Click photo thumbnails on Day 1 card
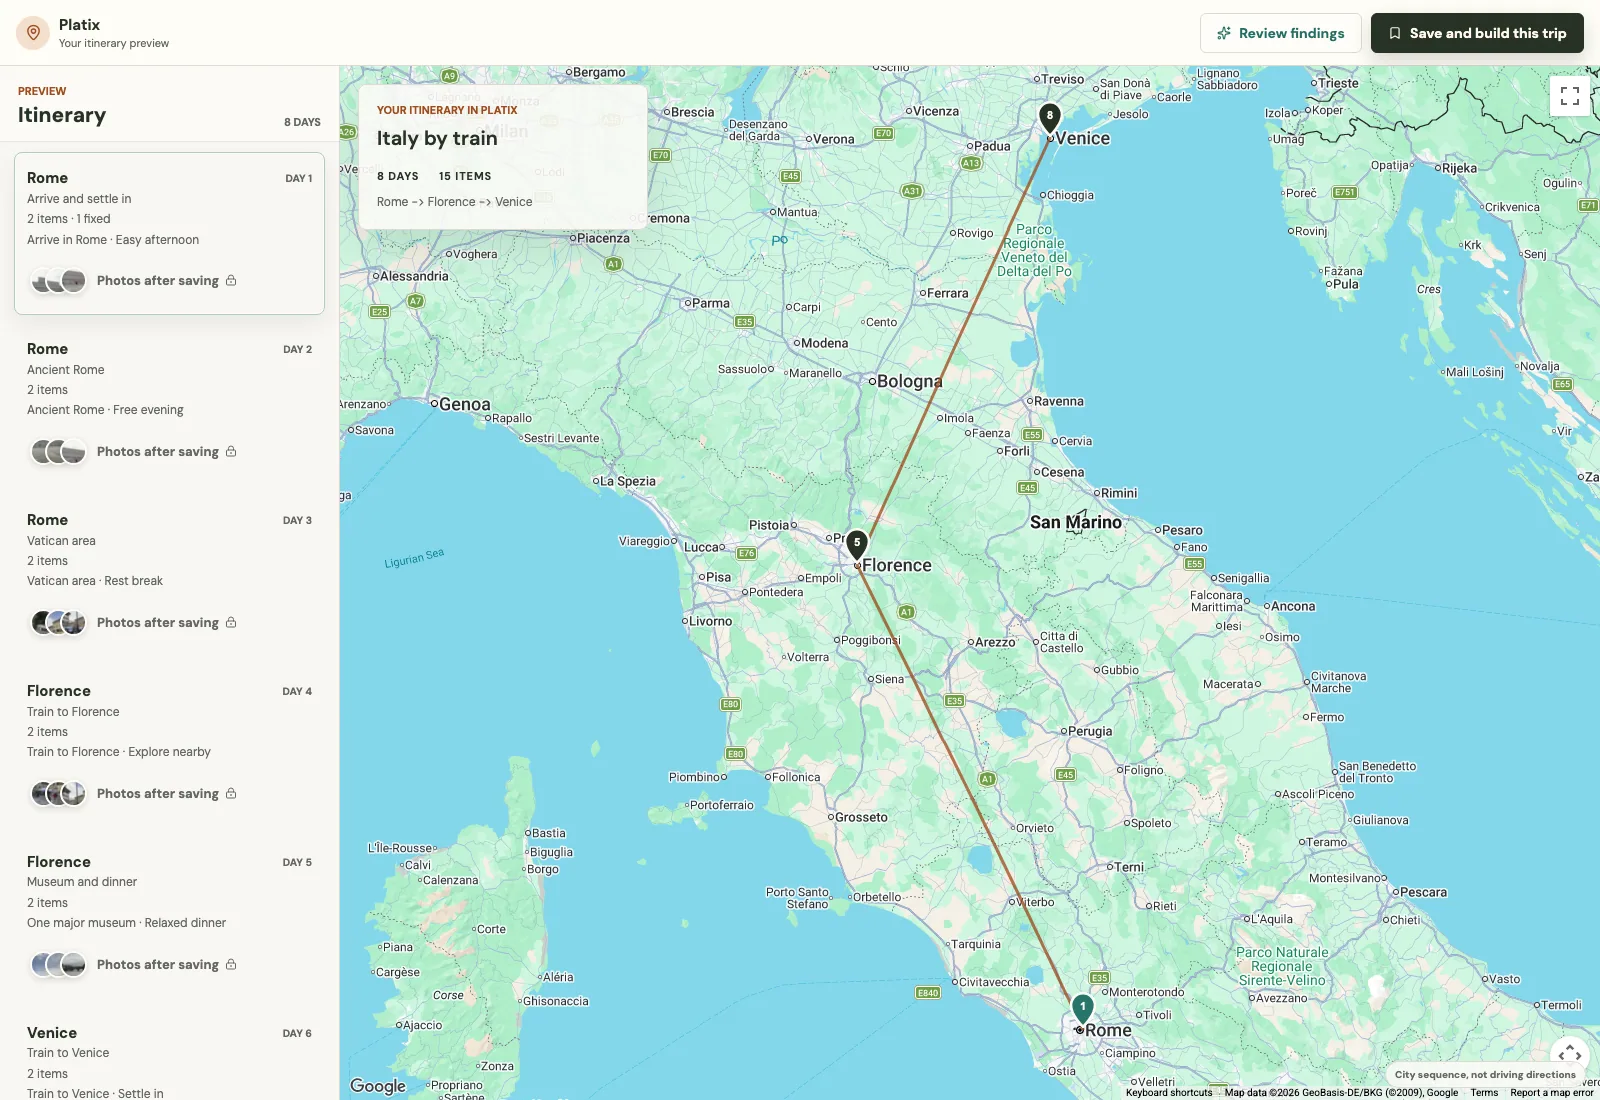Screen dimensions: 1600x1100 [x=58, y=281]
